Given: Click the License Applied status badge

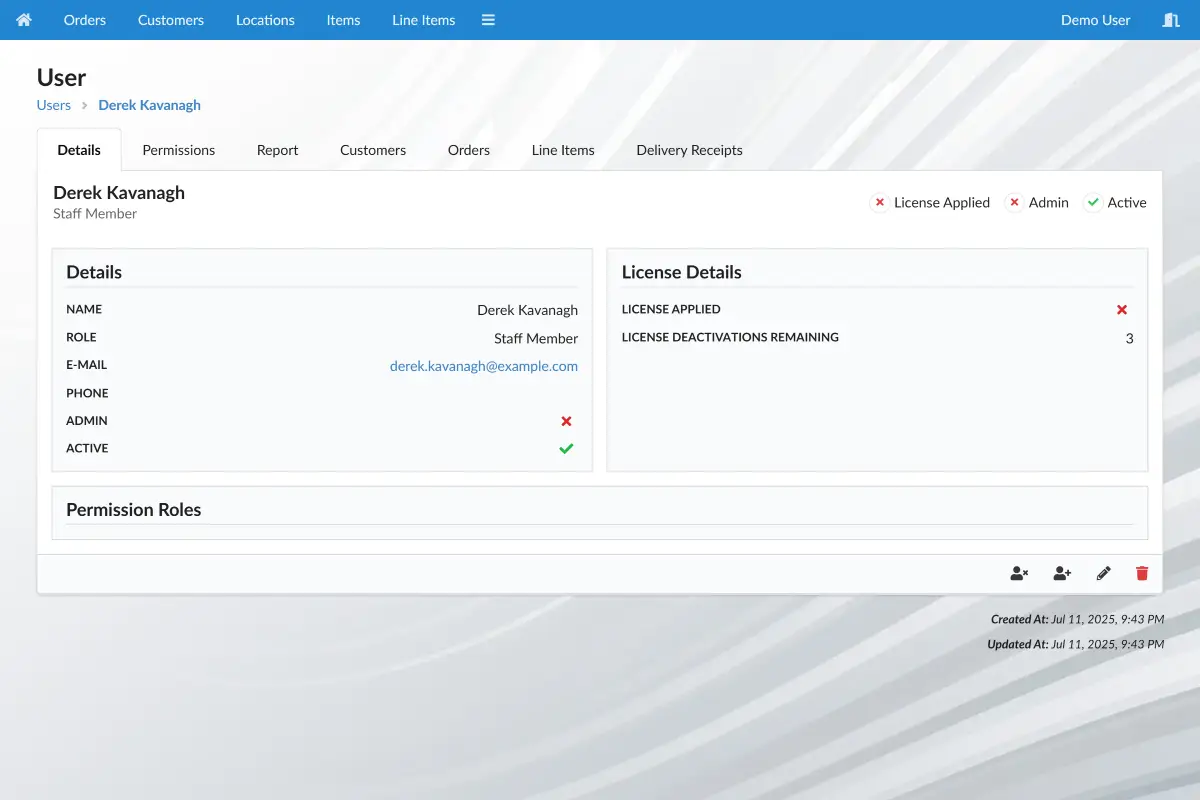Looking at the screenshot, I should point(930,203).
